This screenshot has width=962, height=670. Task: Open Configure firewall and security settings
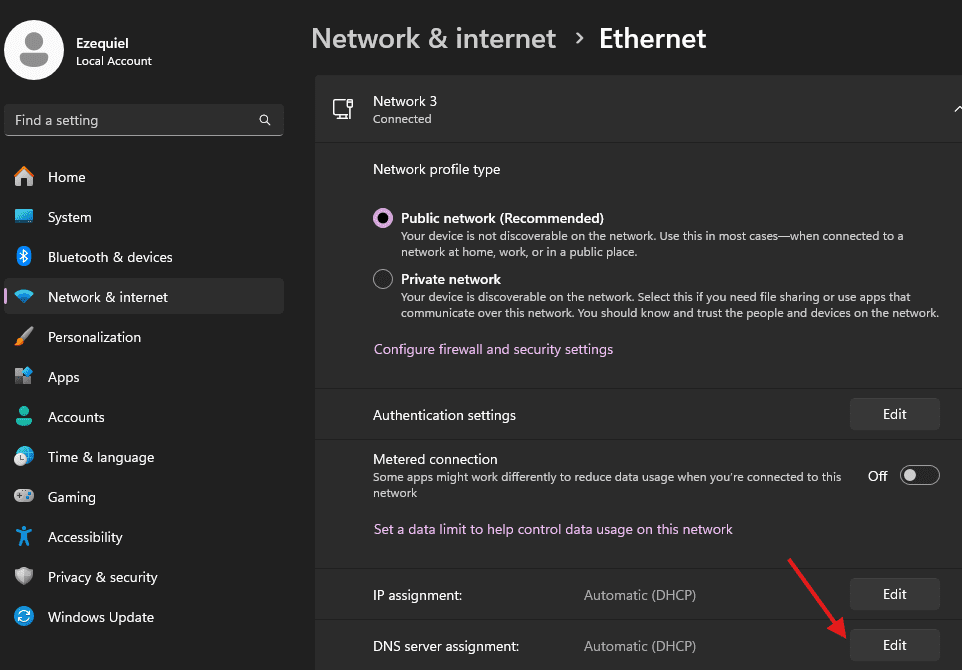pyautogui.click(x=493, y=349)
